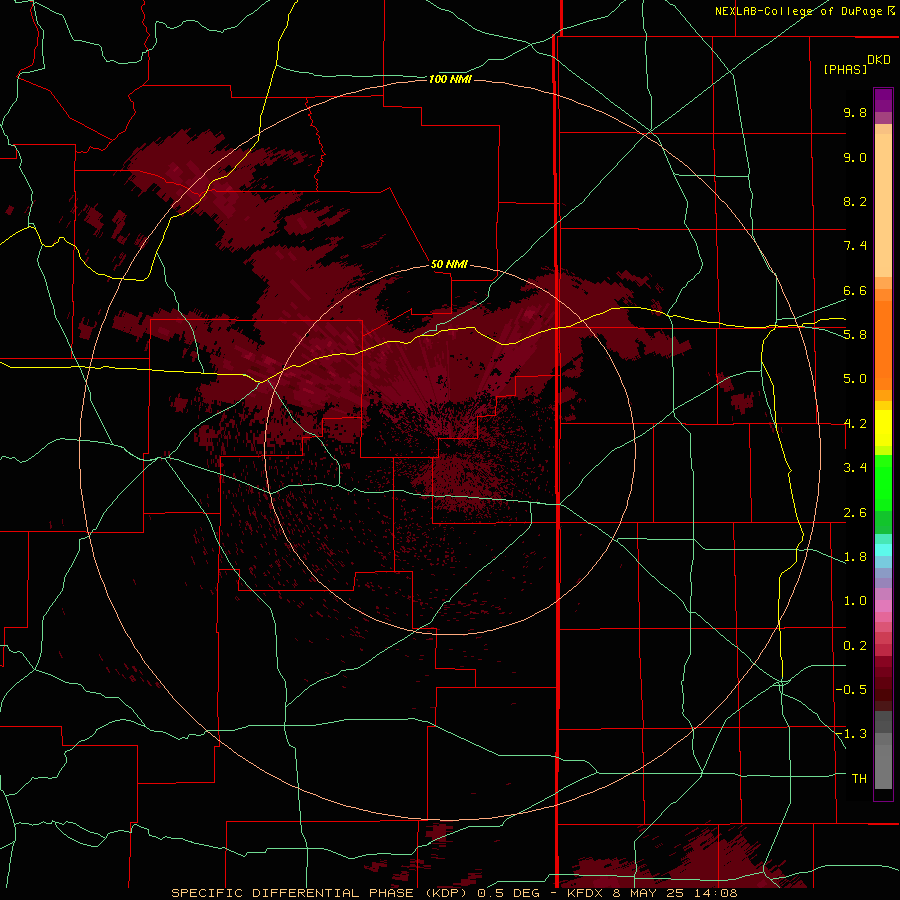Click the DKD legend label
Viewport: 900px width, 900px height.
click(879, 60)
